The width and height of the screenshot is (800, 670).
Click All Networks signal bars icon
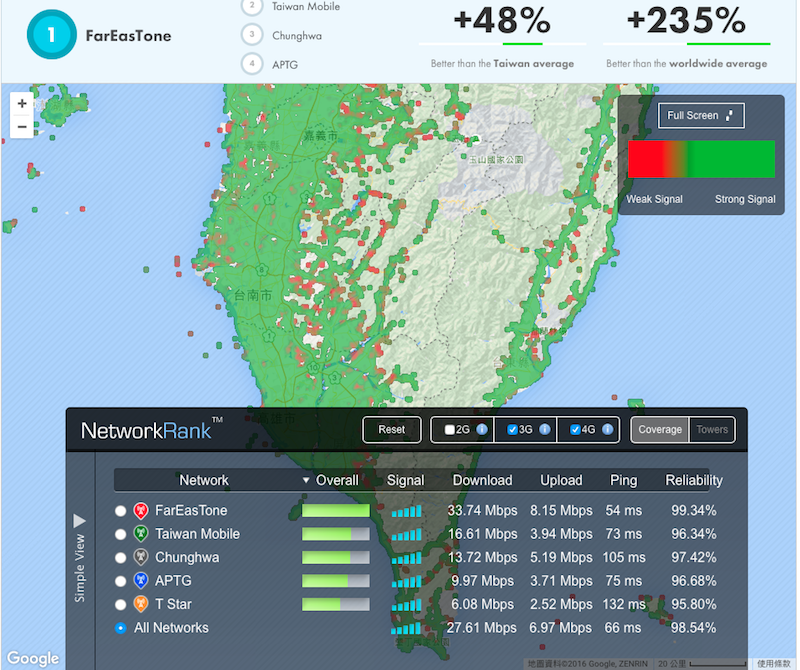pyautogui.click(x=406, y=628)
